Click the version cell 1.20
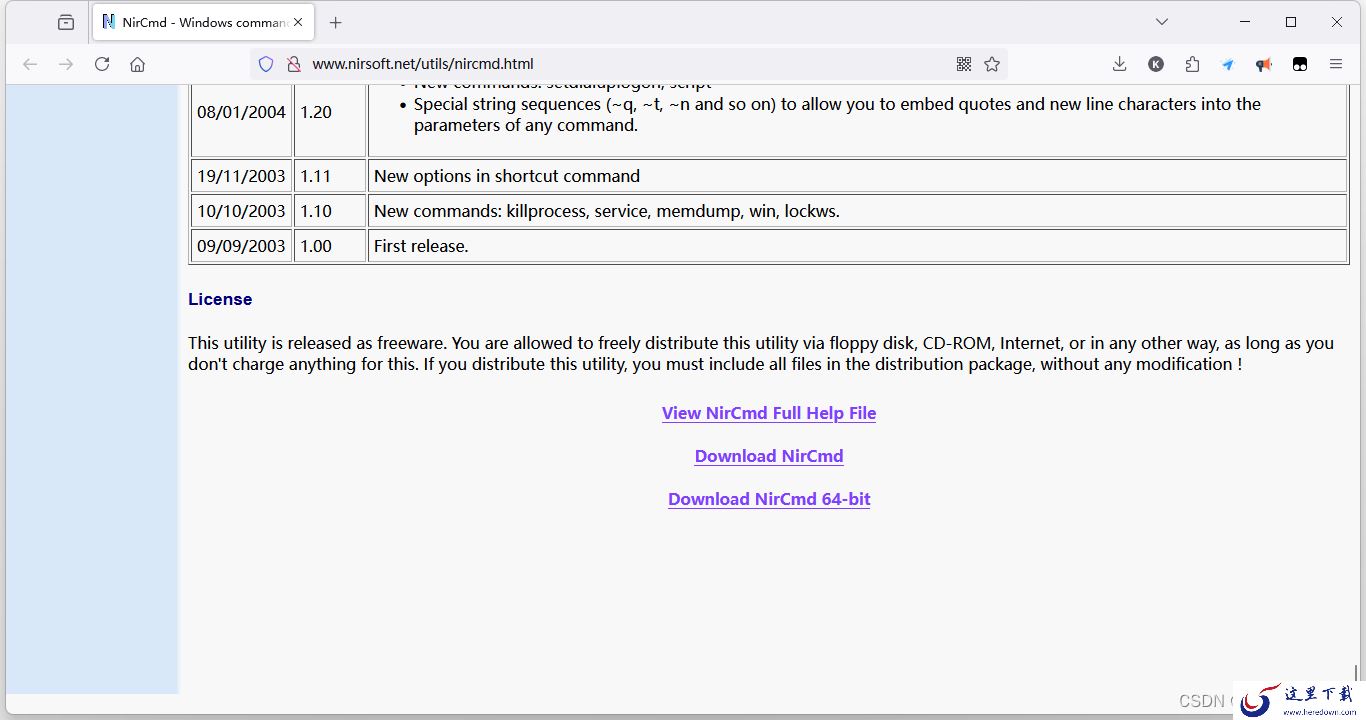Viewport: 1366px width, 720px height. [x=330, y=112]
